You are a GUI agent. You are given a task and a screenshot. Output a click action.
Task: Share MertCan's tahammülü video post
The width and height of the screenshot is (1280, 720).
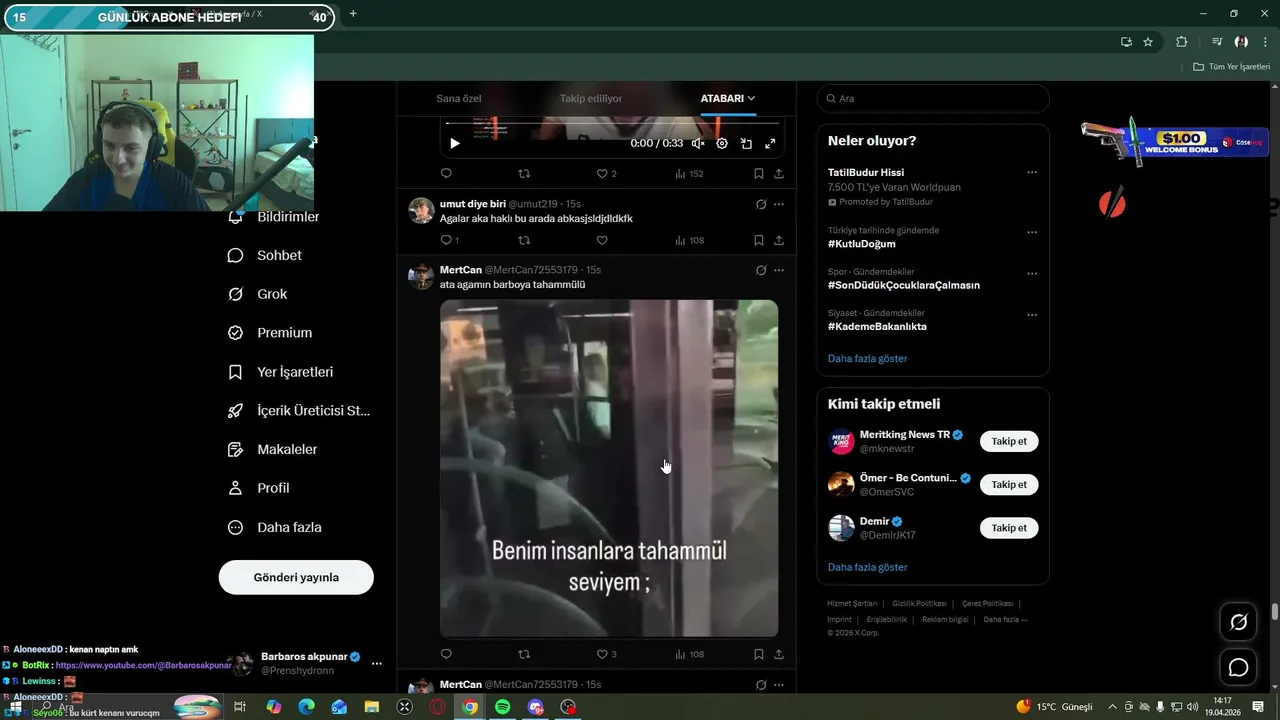779,654
